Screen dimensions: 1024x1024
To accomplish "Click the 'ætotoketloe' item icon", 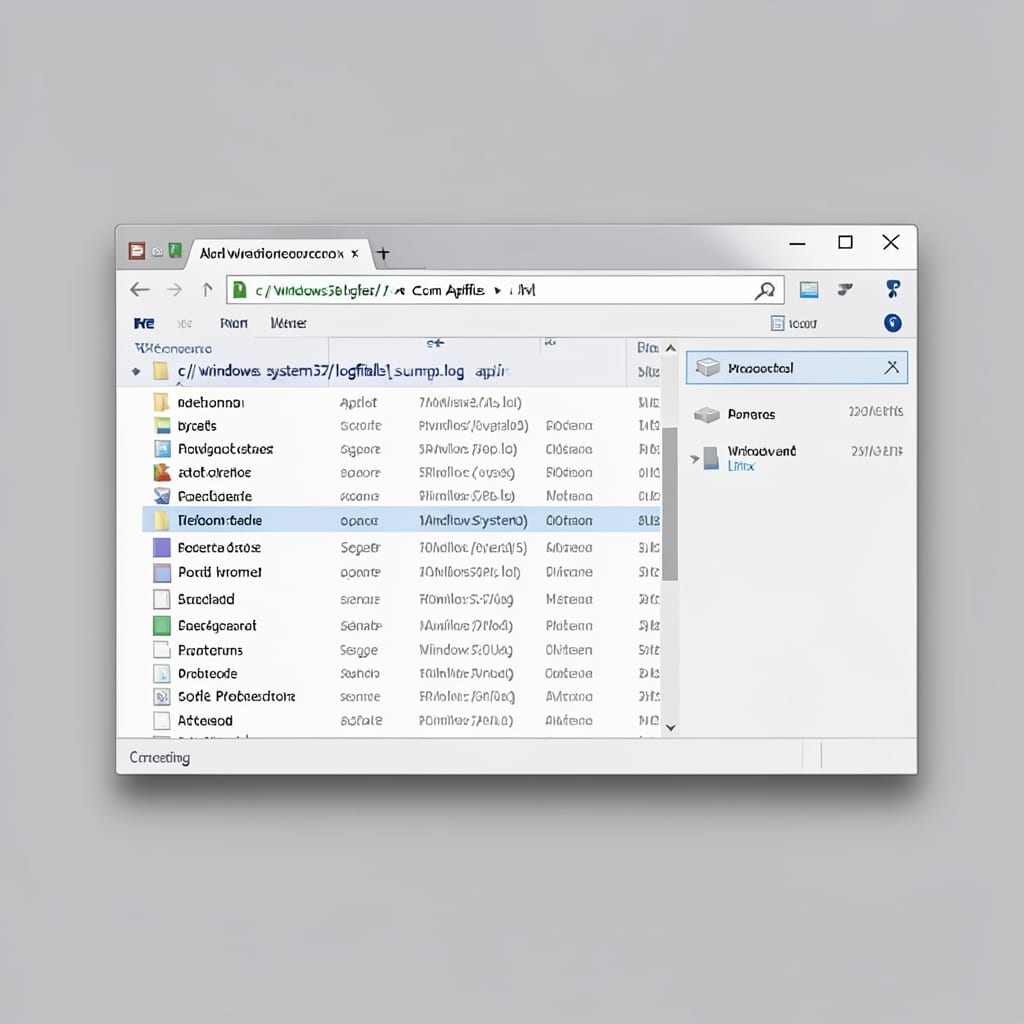I will click(162, 472).
